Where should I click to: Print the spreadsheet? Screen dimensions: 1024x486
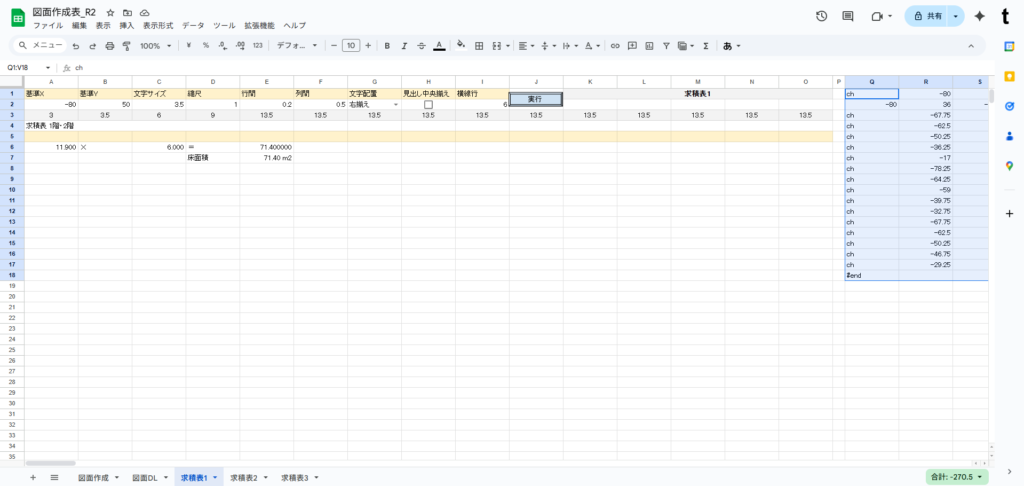[110, 46]
